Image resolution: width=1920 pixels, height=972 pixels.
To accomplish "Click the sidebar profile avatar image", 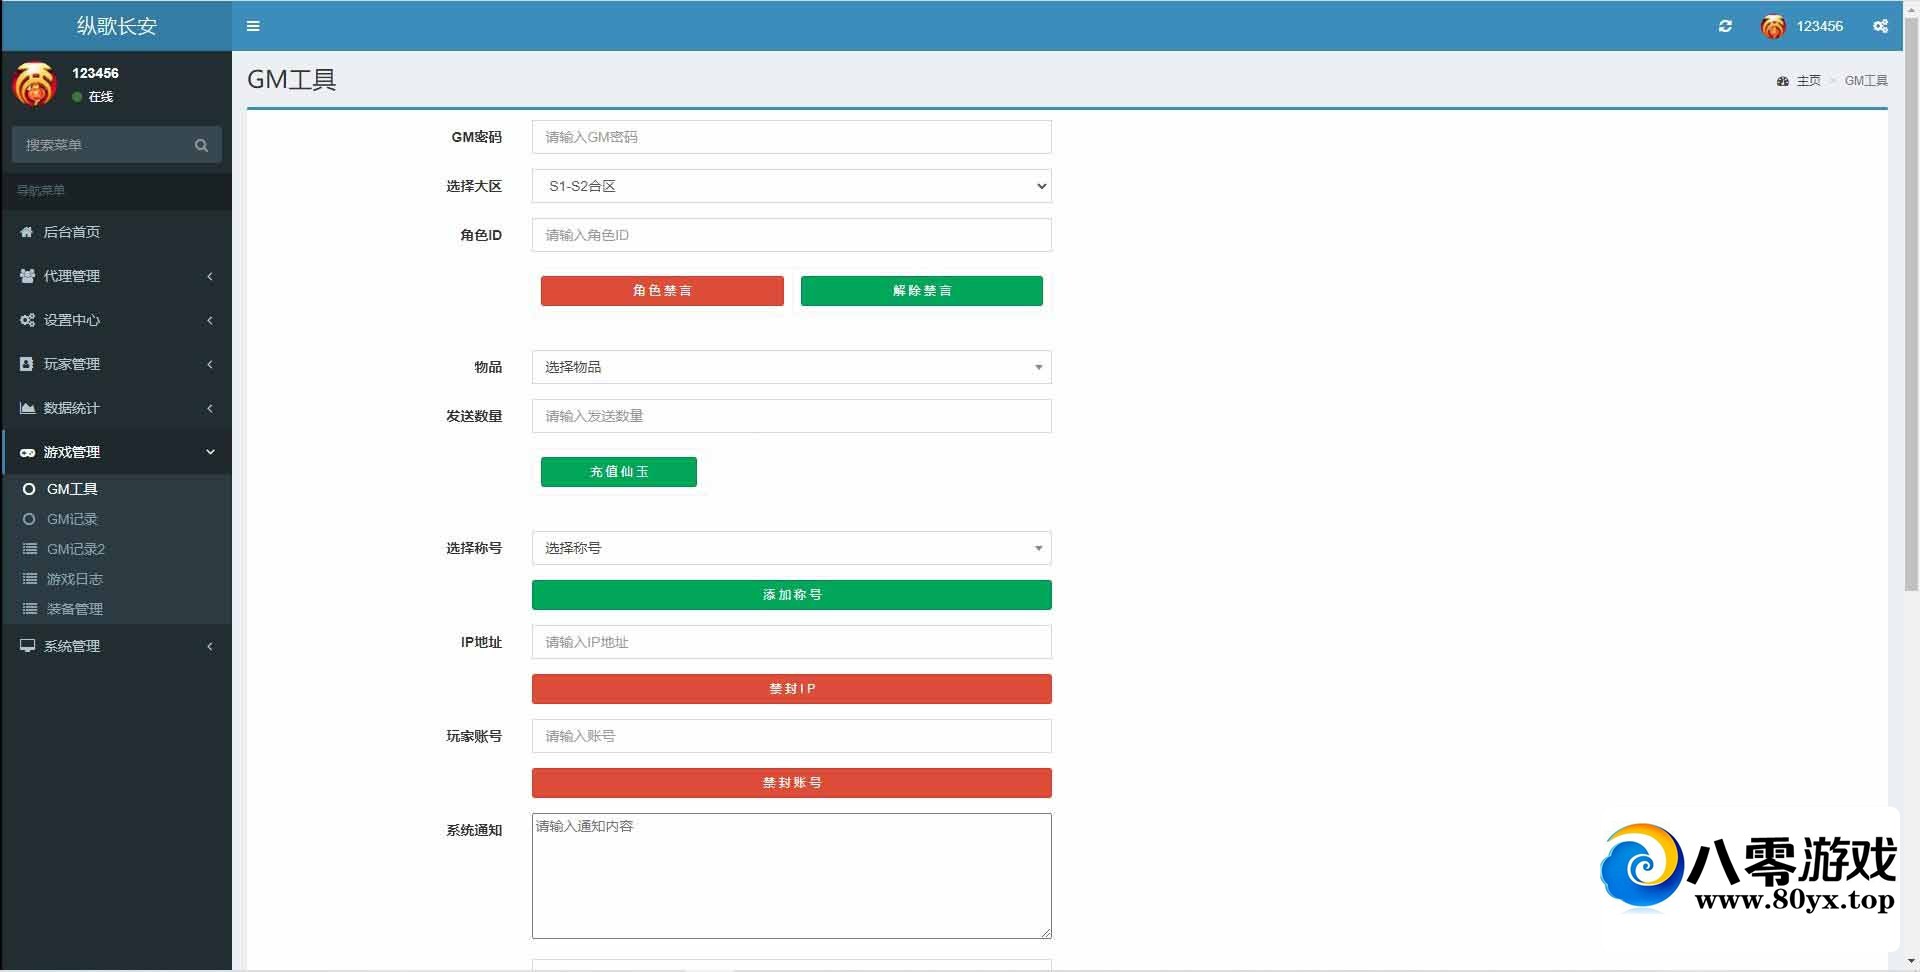I will click(35, 84).
